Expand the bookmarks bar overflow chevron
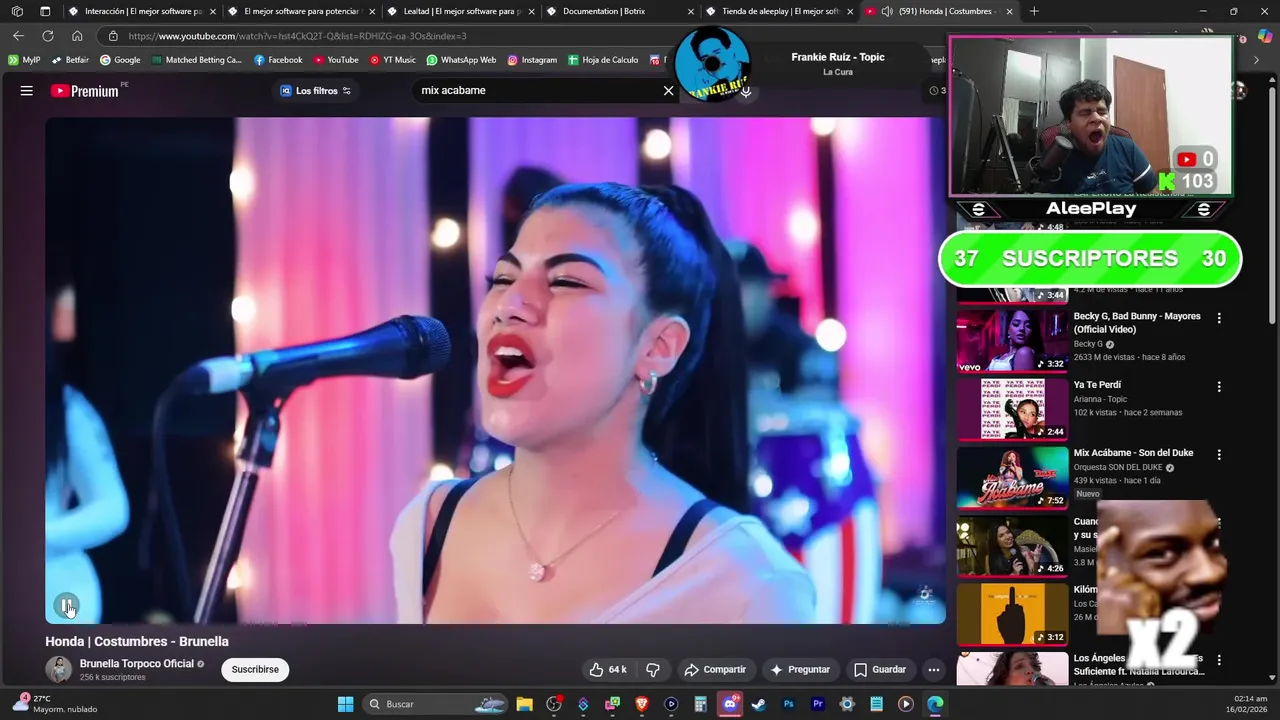The height and width of the screenshot is (720, 1280). [x=1256, y=60]
